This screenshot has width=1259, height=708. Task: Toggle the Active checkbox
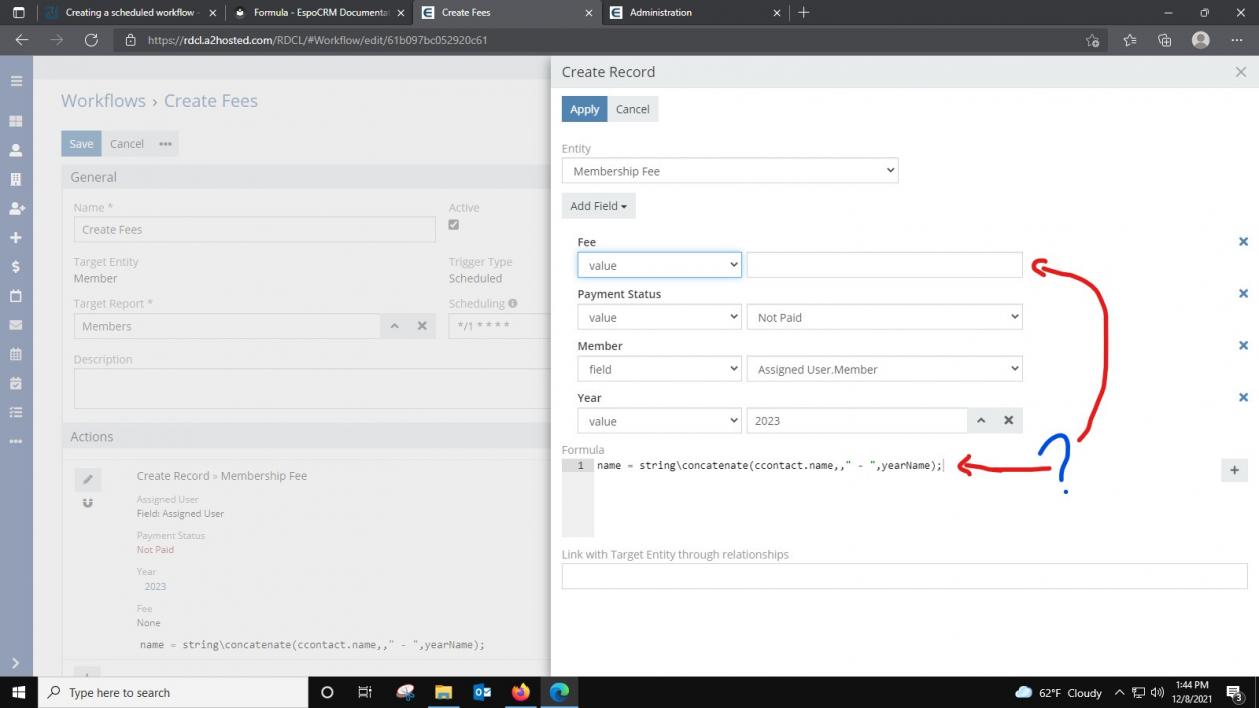[x=454, y=225]
